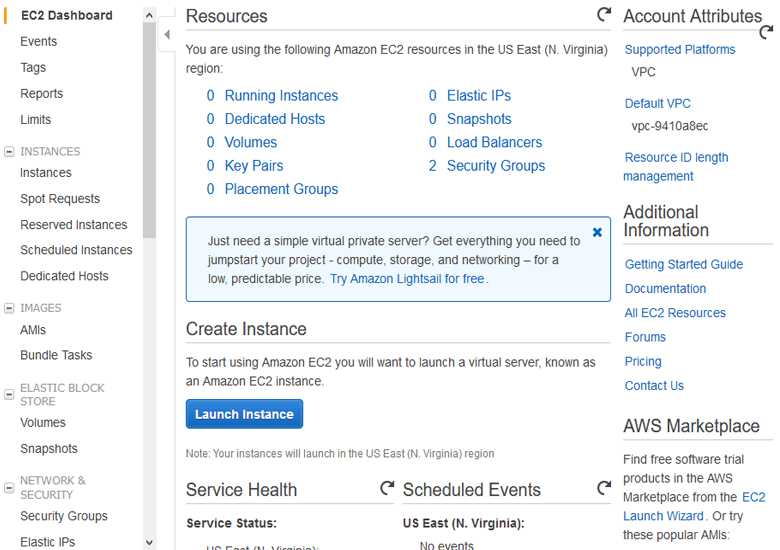Image resolution: width=780 pixels, height=550 pixels.
Task: Open Bundle Tasks in sidebar
Action: [x=56, y=355]
